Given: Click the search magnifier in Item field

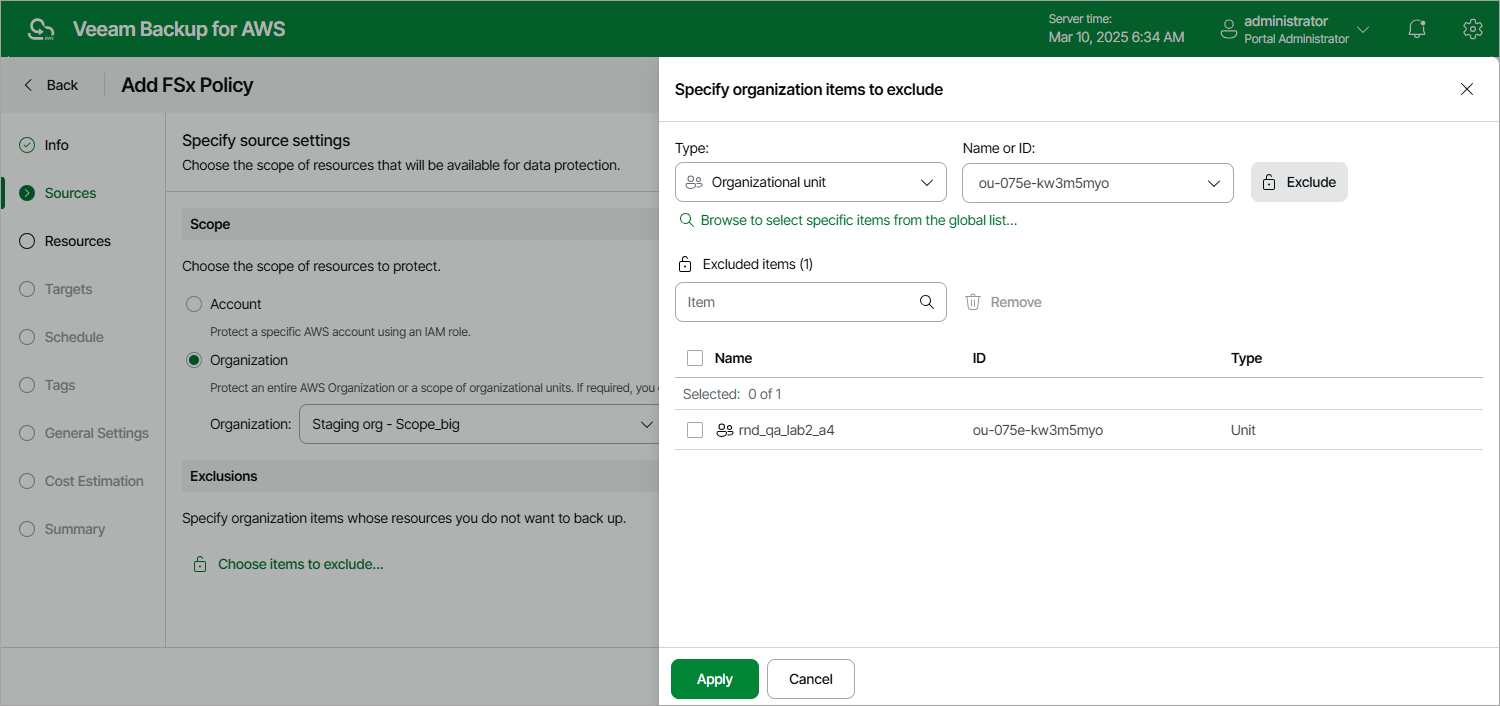Looking at the screenshot, I should click(x=927, y=302).
